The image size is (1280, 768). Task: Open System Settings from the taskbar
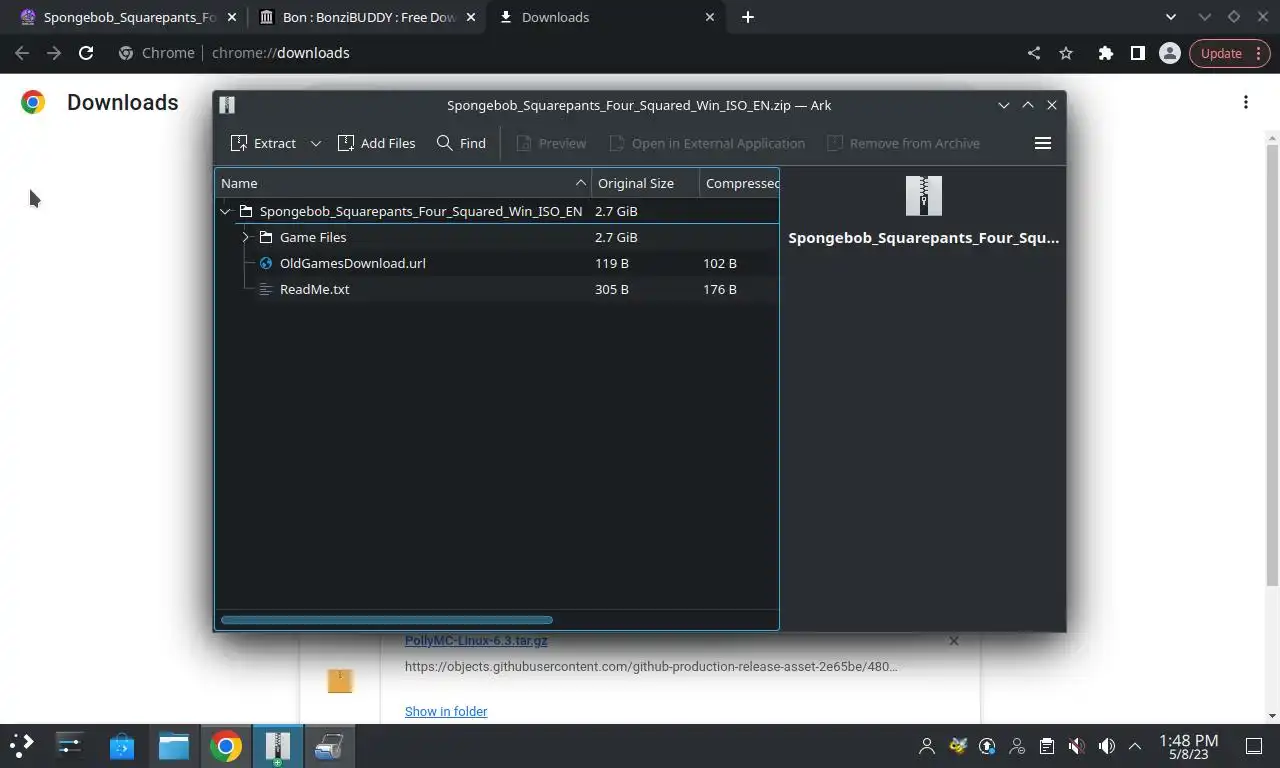(x=69, y=746)
